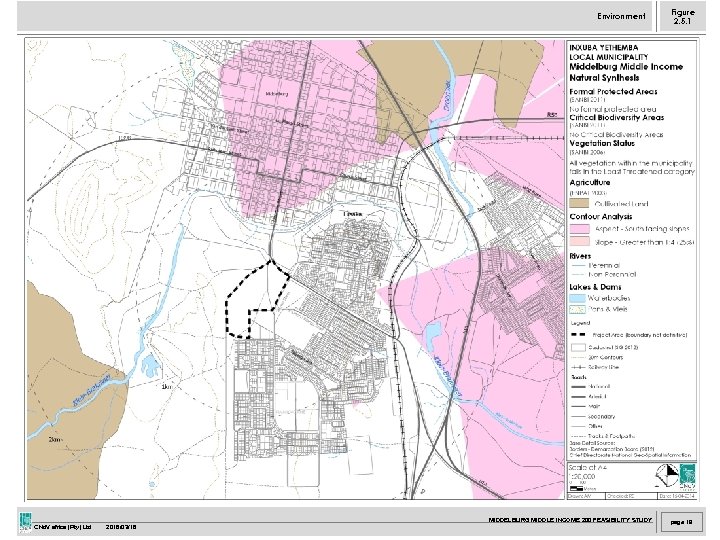
Task: Click the north arrow compass symbol
Action: click(x=667, y=476)
